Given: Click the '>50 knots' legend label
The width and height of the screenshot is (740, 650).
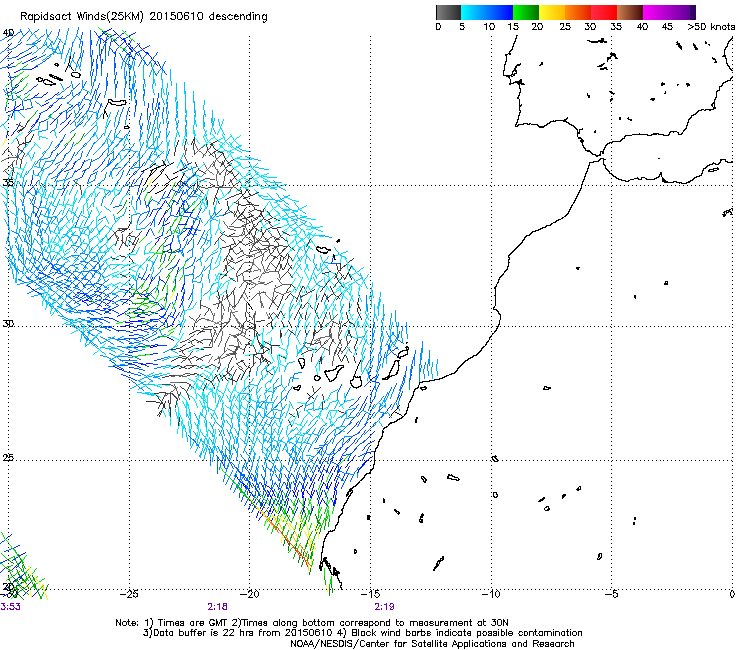Looking at the screenshot, I should tap(711, 27).
